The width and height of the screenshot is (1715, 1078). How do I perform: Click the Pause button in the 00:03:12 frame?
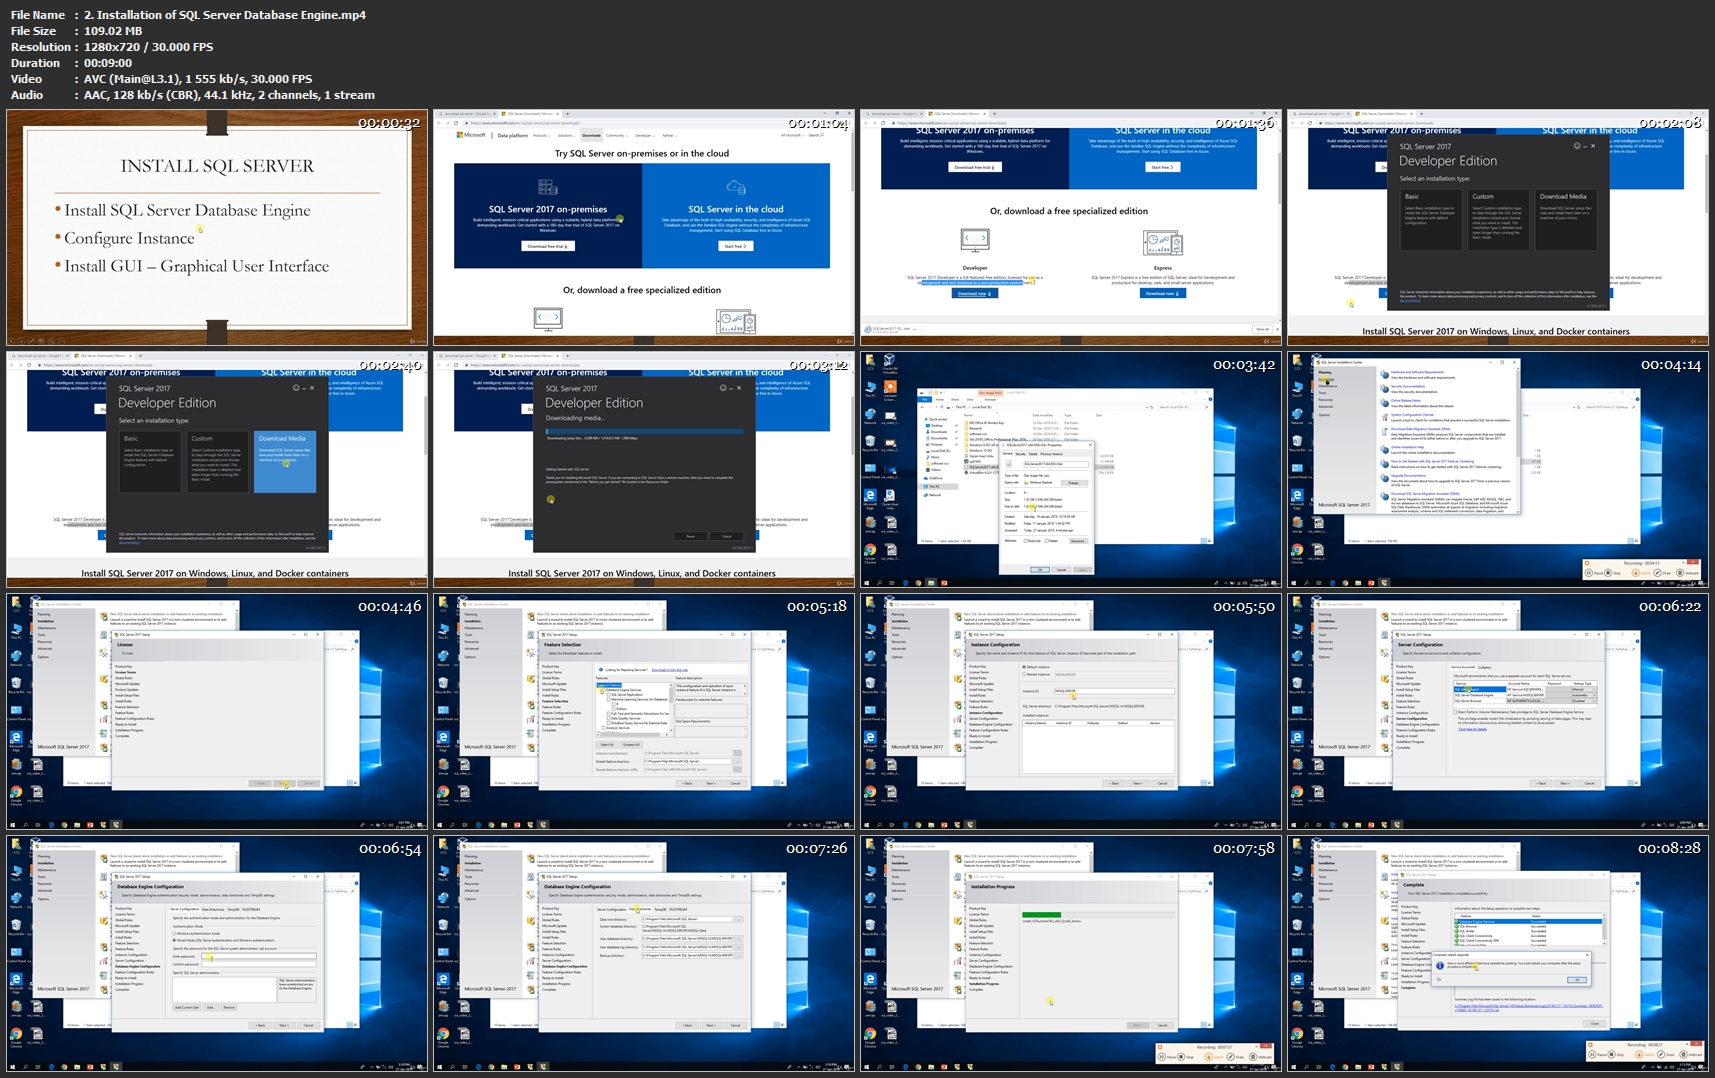coord(690,536)
